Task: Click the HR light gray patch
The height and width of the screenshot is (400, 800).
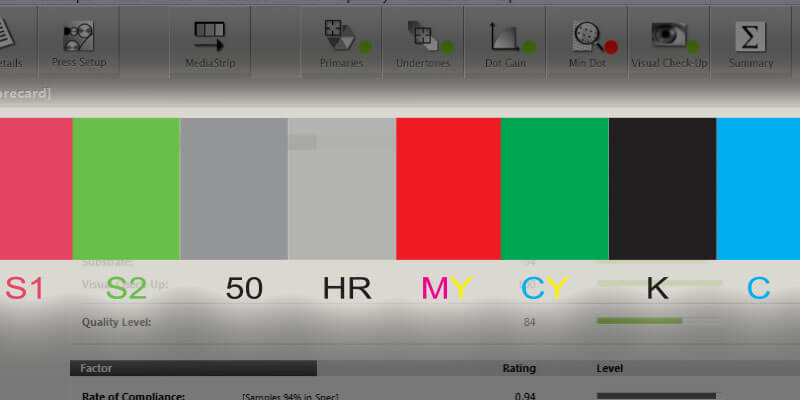Action: [x=342, y=189]
